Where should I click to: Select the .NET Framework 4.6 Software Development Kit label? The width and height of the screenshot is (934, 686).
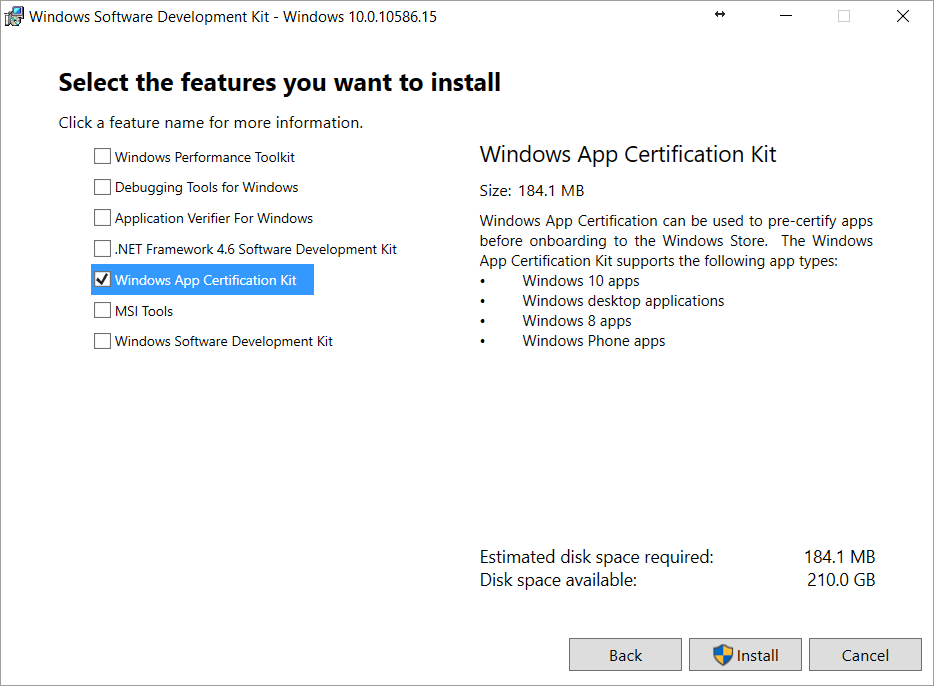(256, 249)
